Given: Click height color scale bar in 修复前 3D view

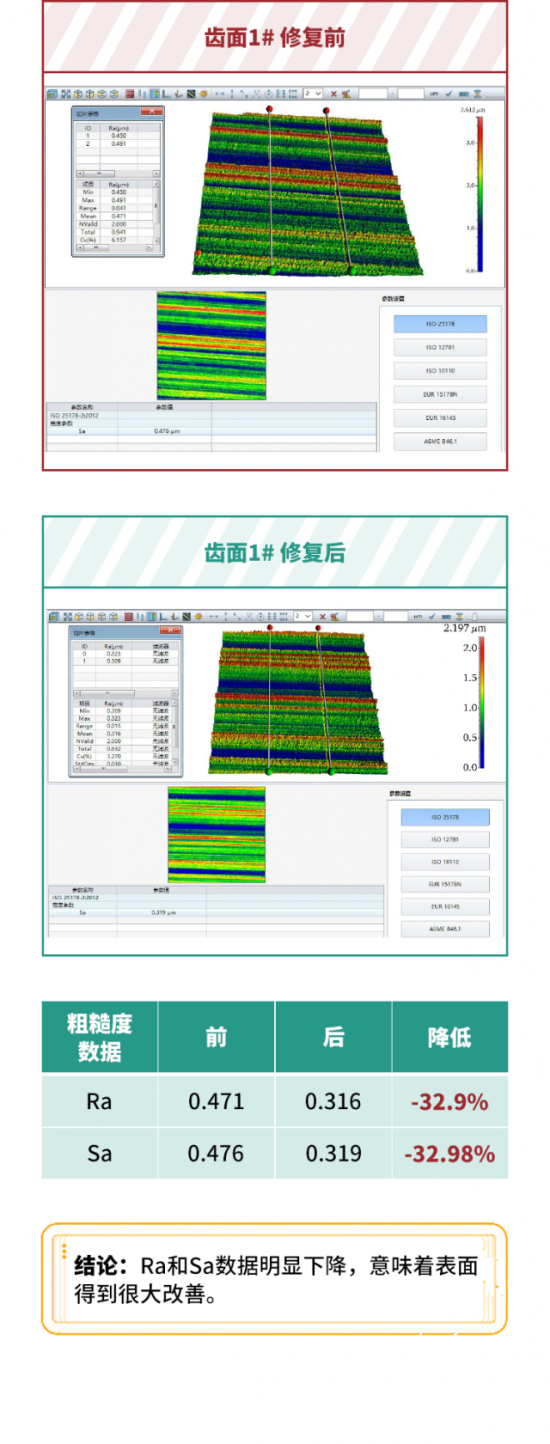Looking at the screenshot, I should (480, 194).
